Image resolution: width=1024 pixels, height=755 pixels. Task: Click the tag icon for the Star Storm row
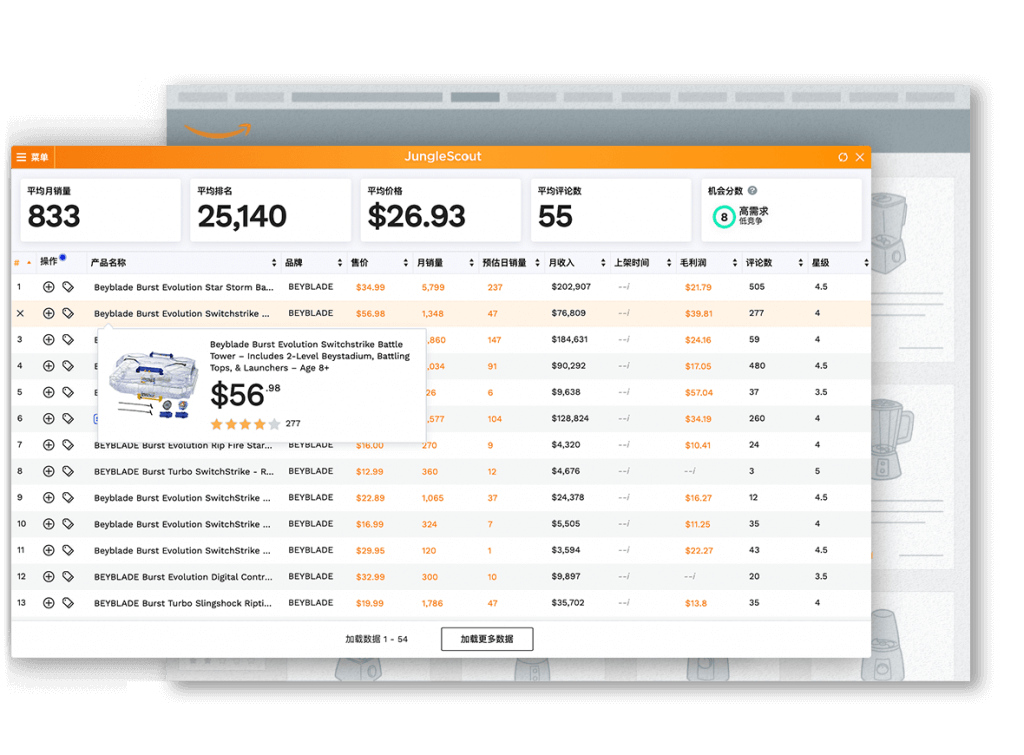point(68,287)
